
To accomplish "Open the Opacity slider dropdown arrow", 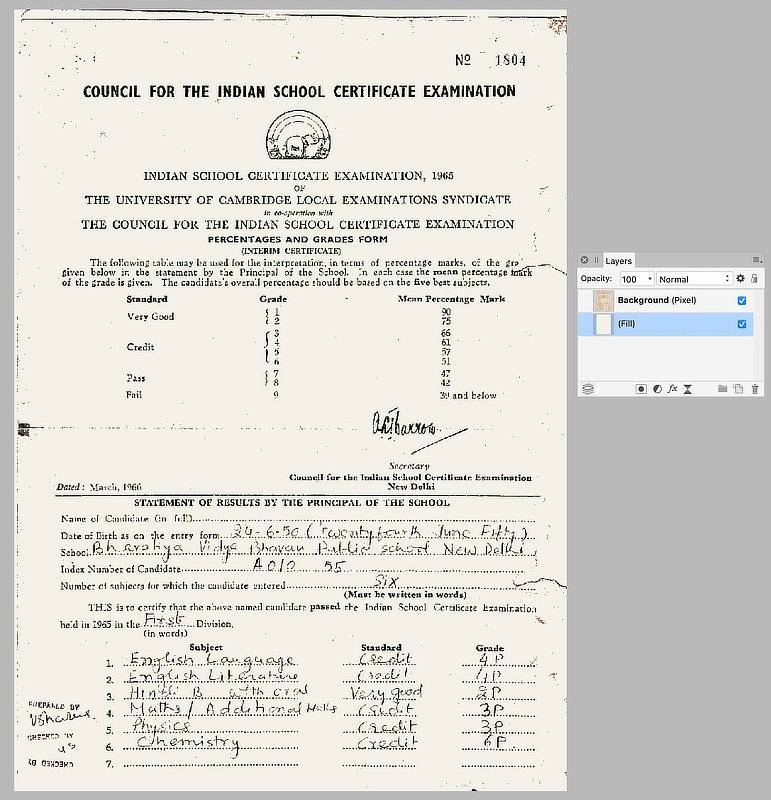I will (650, 279).
